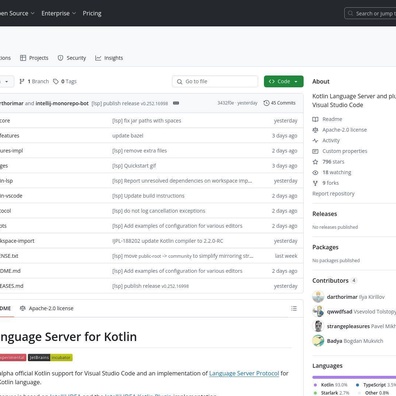The height and width of the screenshot is (396, 396).
Task: Click the star icon in About
Action: pyautogui.click(x=315, y=162)
